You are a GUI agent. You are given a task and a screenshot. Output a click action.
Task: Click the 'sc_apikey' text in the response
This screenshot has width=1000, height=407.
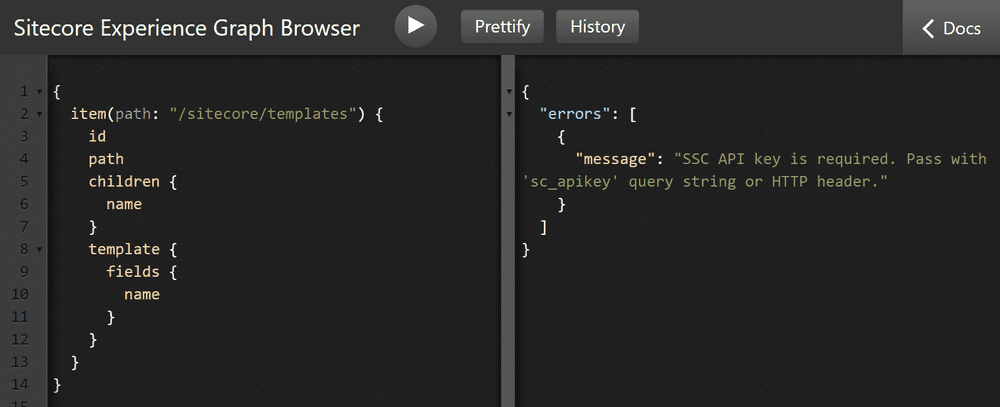pyautogui.click(x=571, y=182)
